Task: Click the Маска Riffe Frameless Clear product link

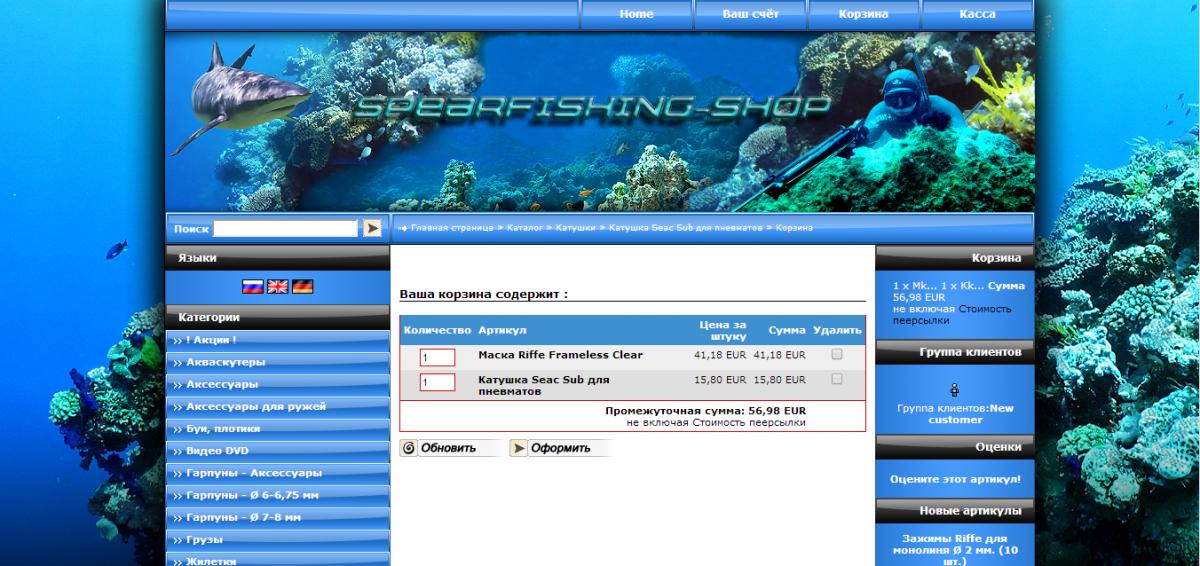Action: coord(560,355)
